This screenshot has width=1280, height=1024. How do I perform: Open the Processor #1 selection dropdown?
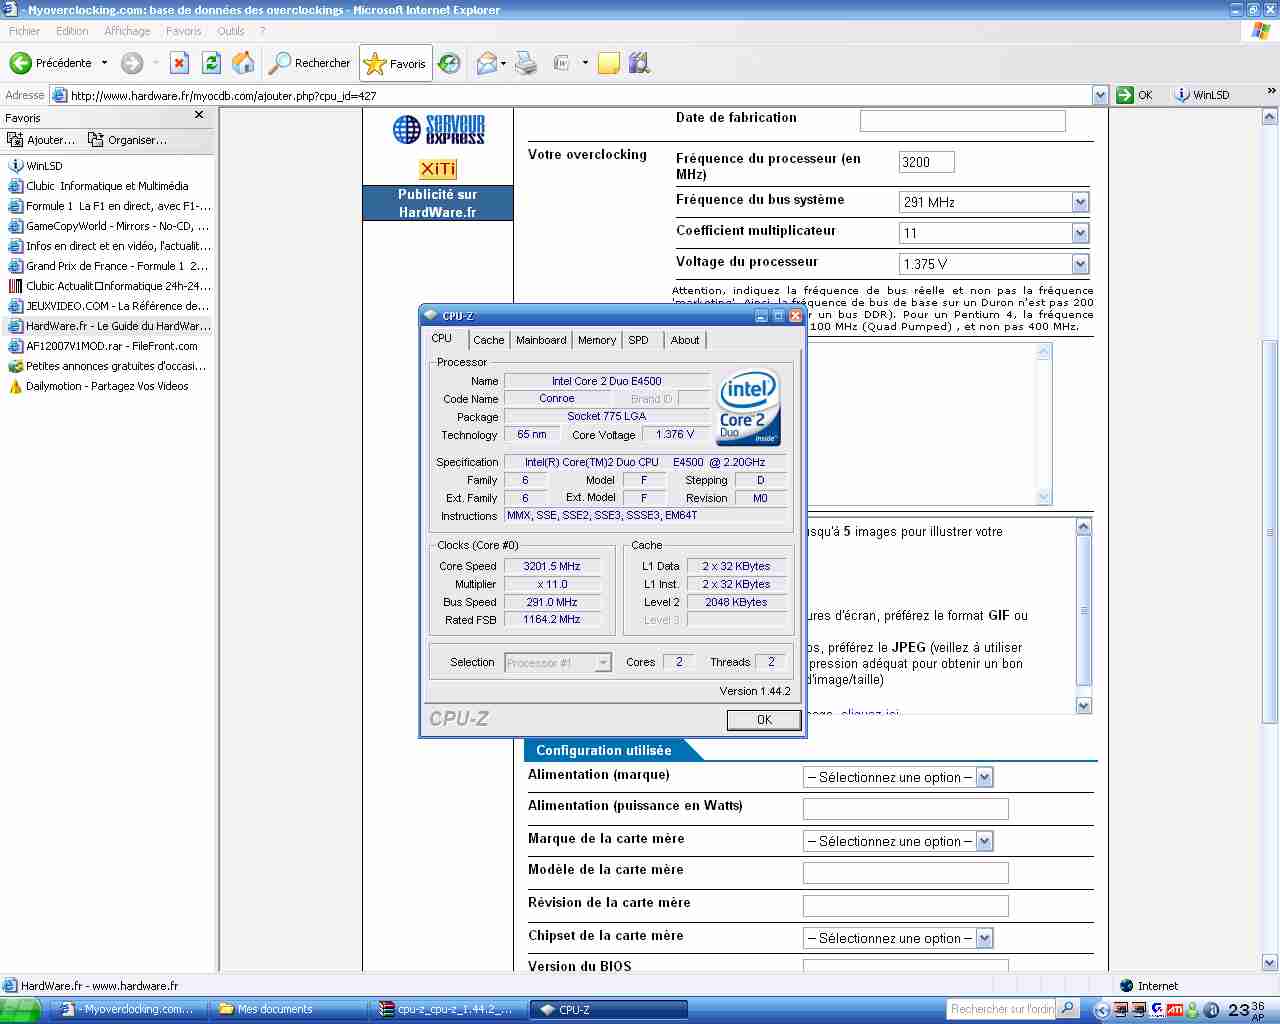pos(557,662)
